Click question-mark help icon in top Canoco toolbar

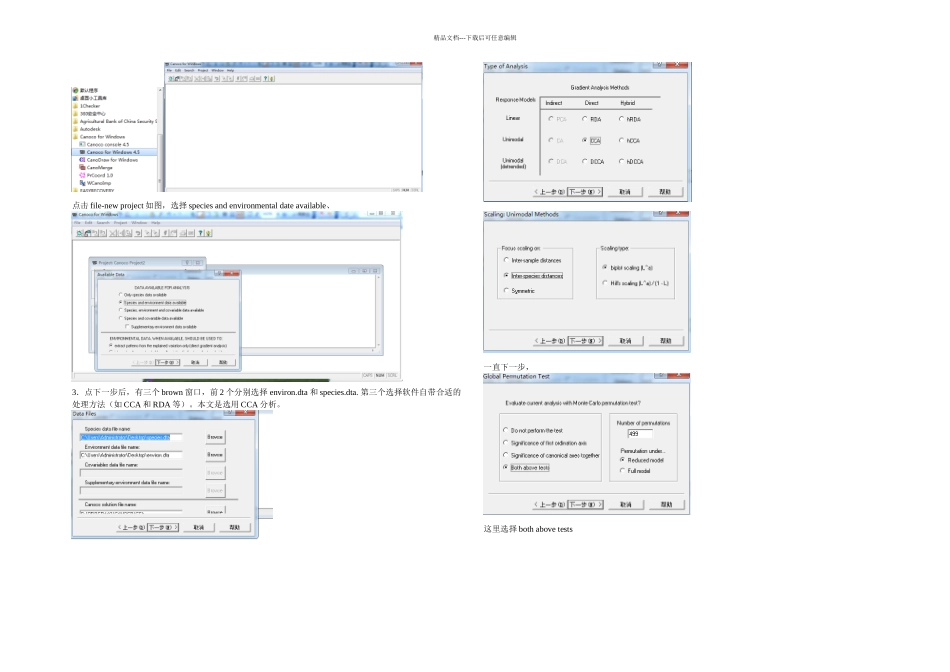pos(265,79)
